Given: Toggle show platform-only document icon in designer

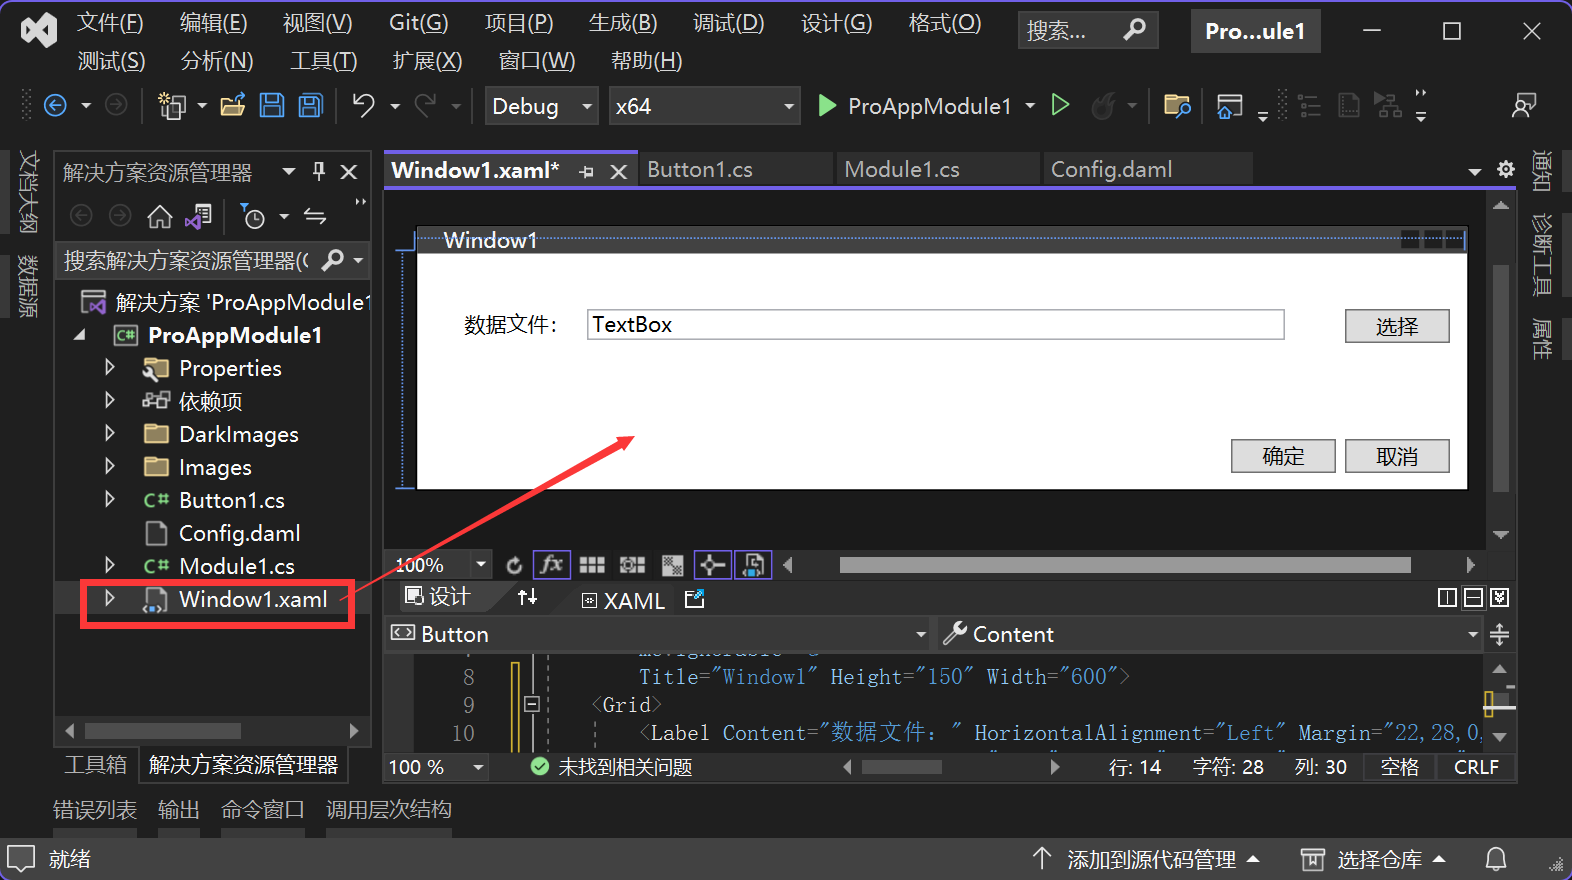Looking at the screenshot, I should (x=753, y=565).
